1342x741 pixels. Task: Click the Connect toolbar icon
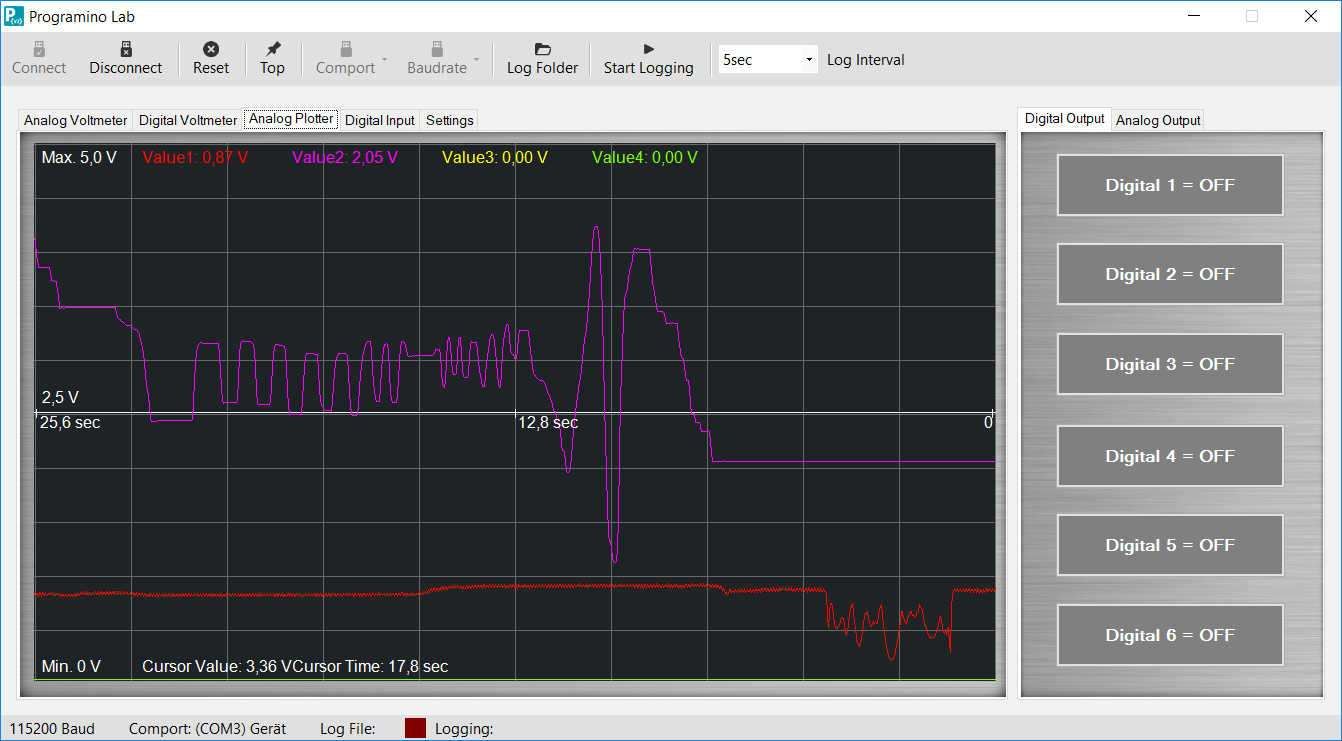tap(38, 57)
